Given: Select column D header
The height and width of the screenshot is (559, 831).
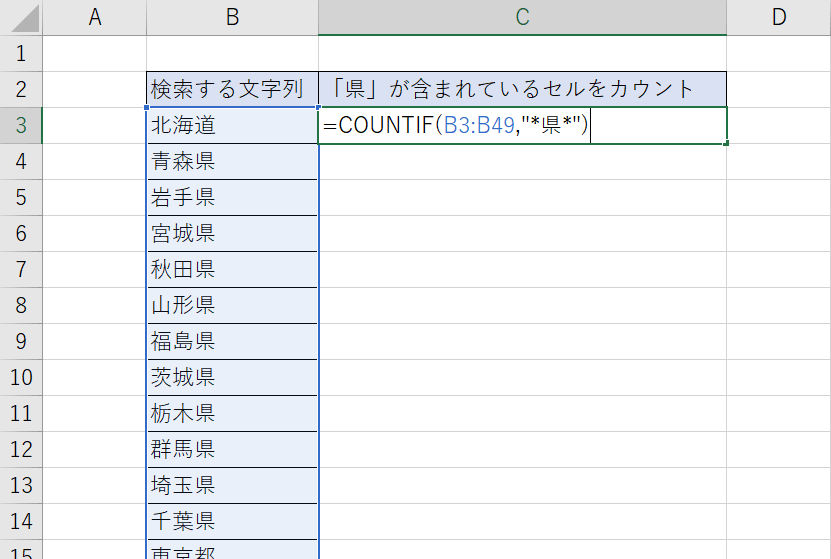Looking at the screenshot, I should (779, 17).
